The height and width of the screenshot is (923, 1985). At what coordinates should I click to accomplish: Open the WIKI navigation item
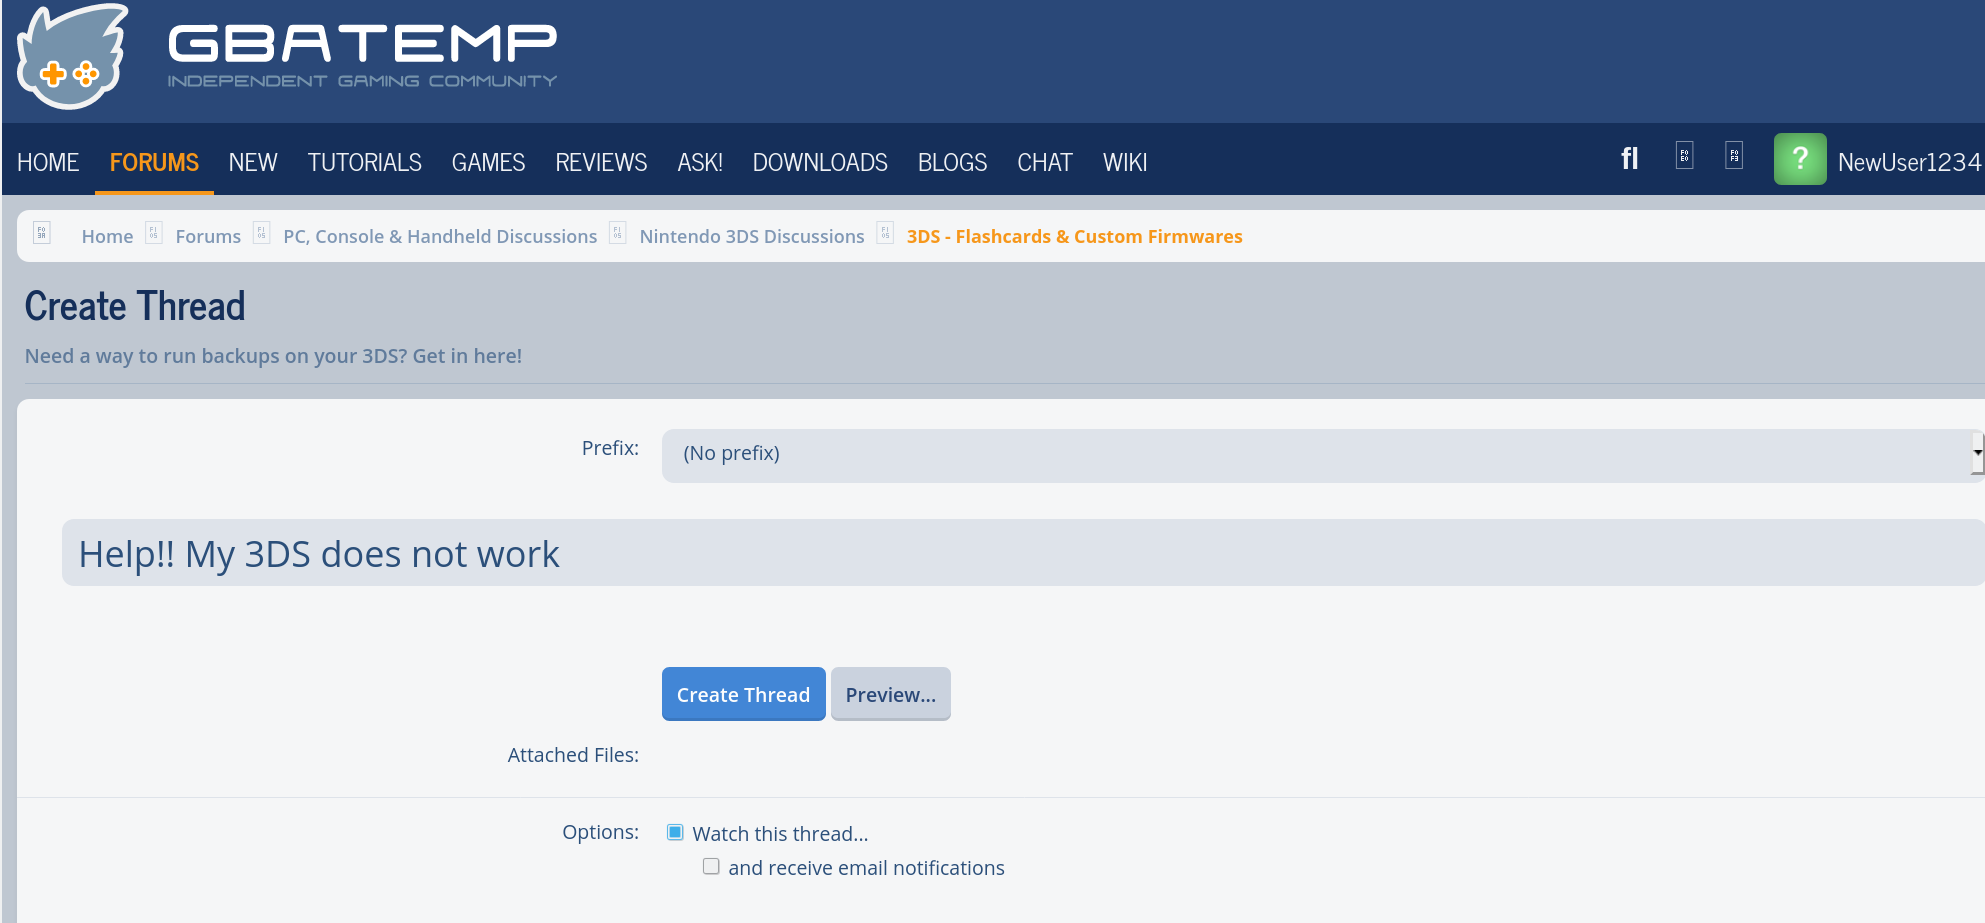click(1125, 162)
